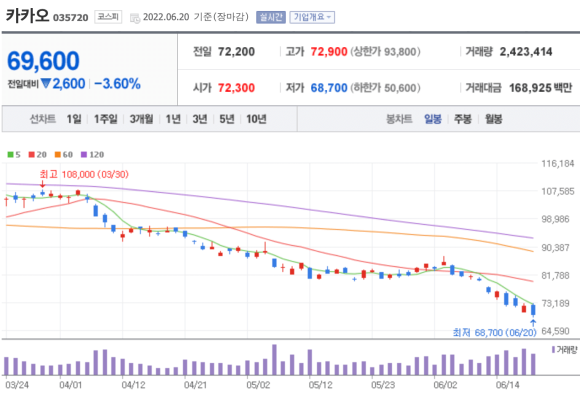Click the 고가 value 72,900
This screenshot has height=395, width=580.
[x=329, y=52]
